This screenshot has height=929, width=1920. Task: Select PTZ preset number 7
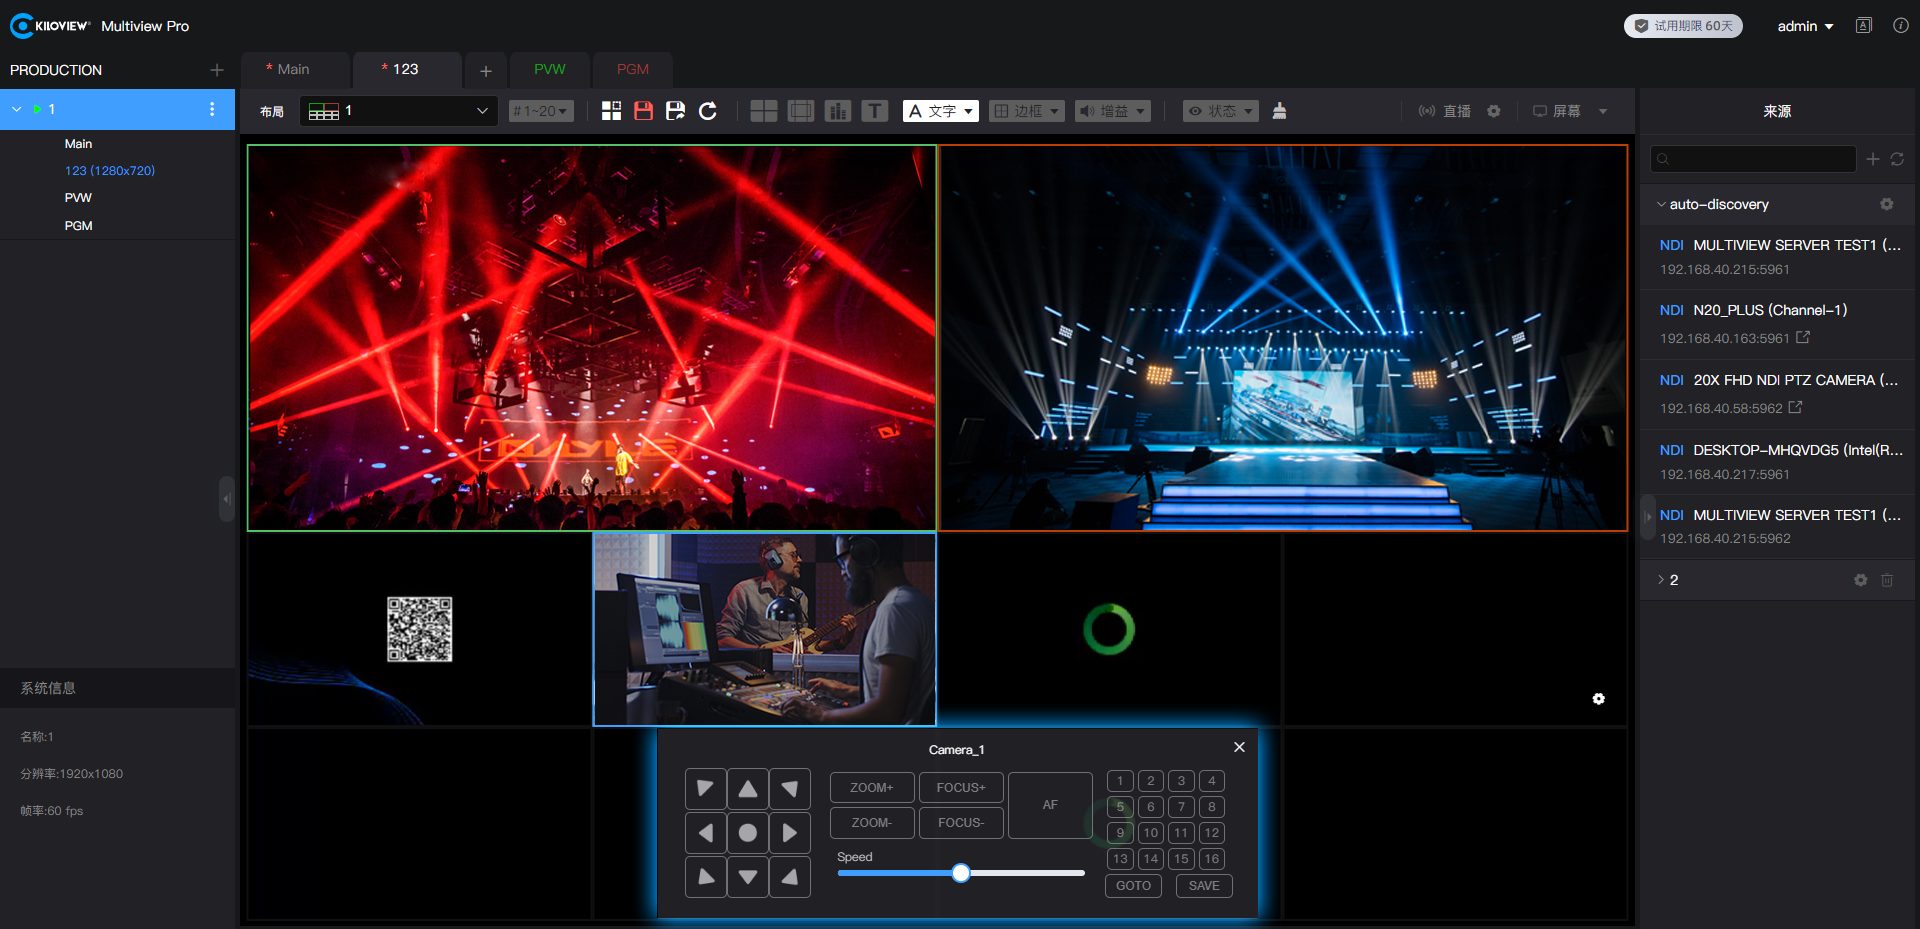pos(1181,807)
